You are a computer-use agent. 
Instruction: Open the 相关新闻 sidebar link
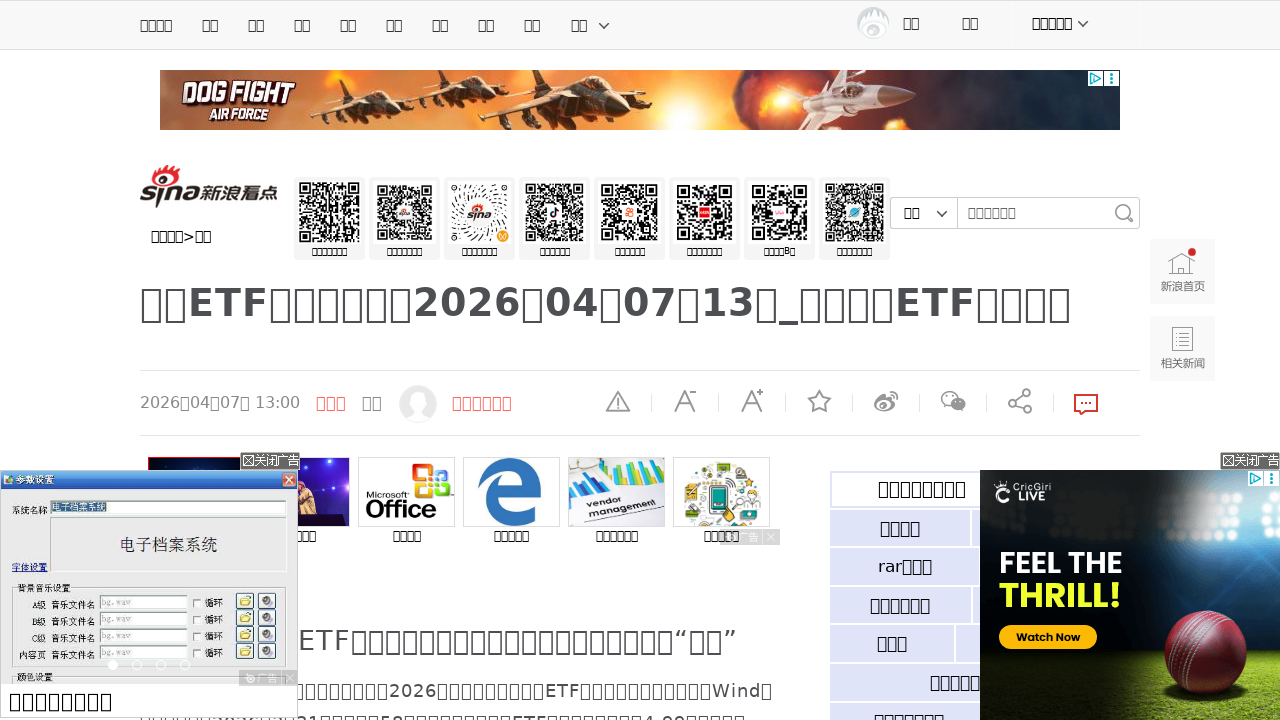1182,348
